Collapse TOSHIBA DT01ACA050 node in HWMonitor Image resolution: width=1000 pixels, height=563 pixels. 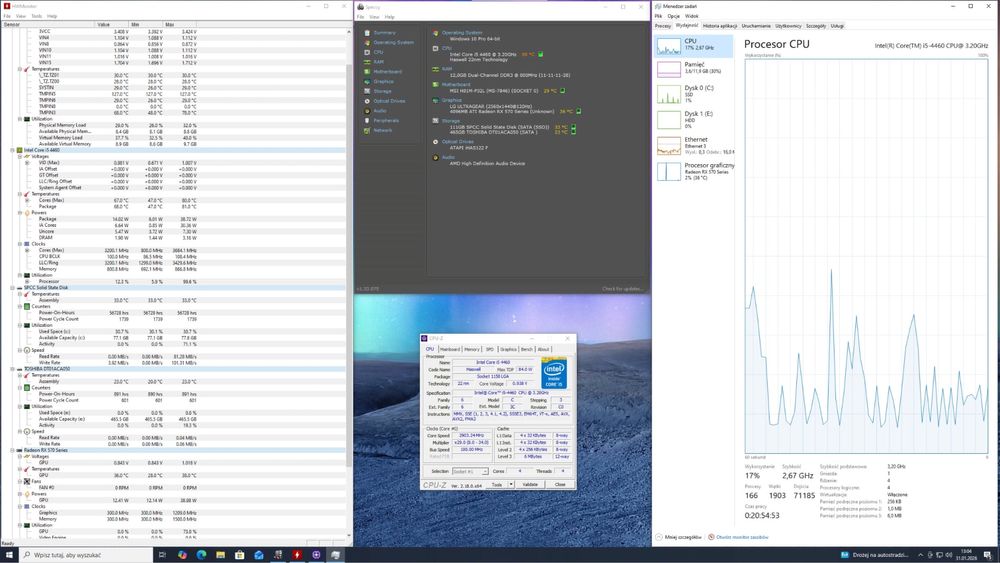[12, 369]
